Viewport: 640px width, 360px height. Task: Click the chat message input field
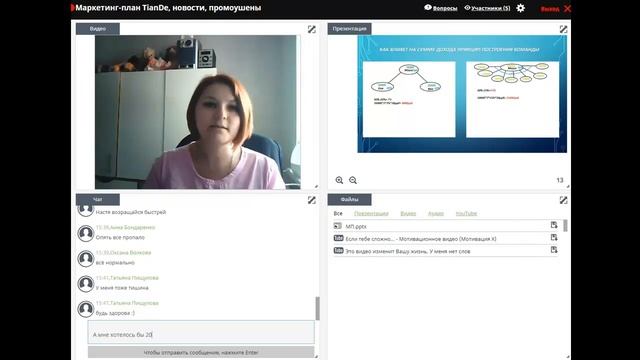pyautogui.click(x=201, y=332)
